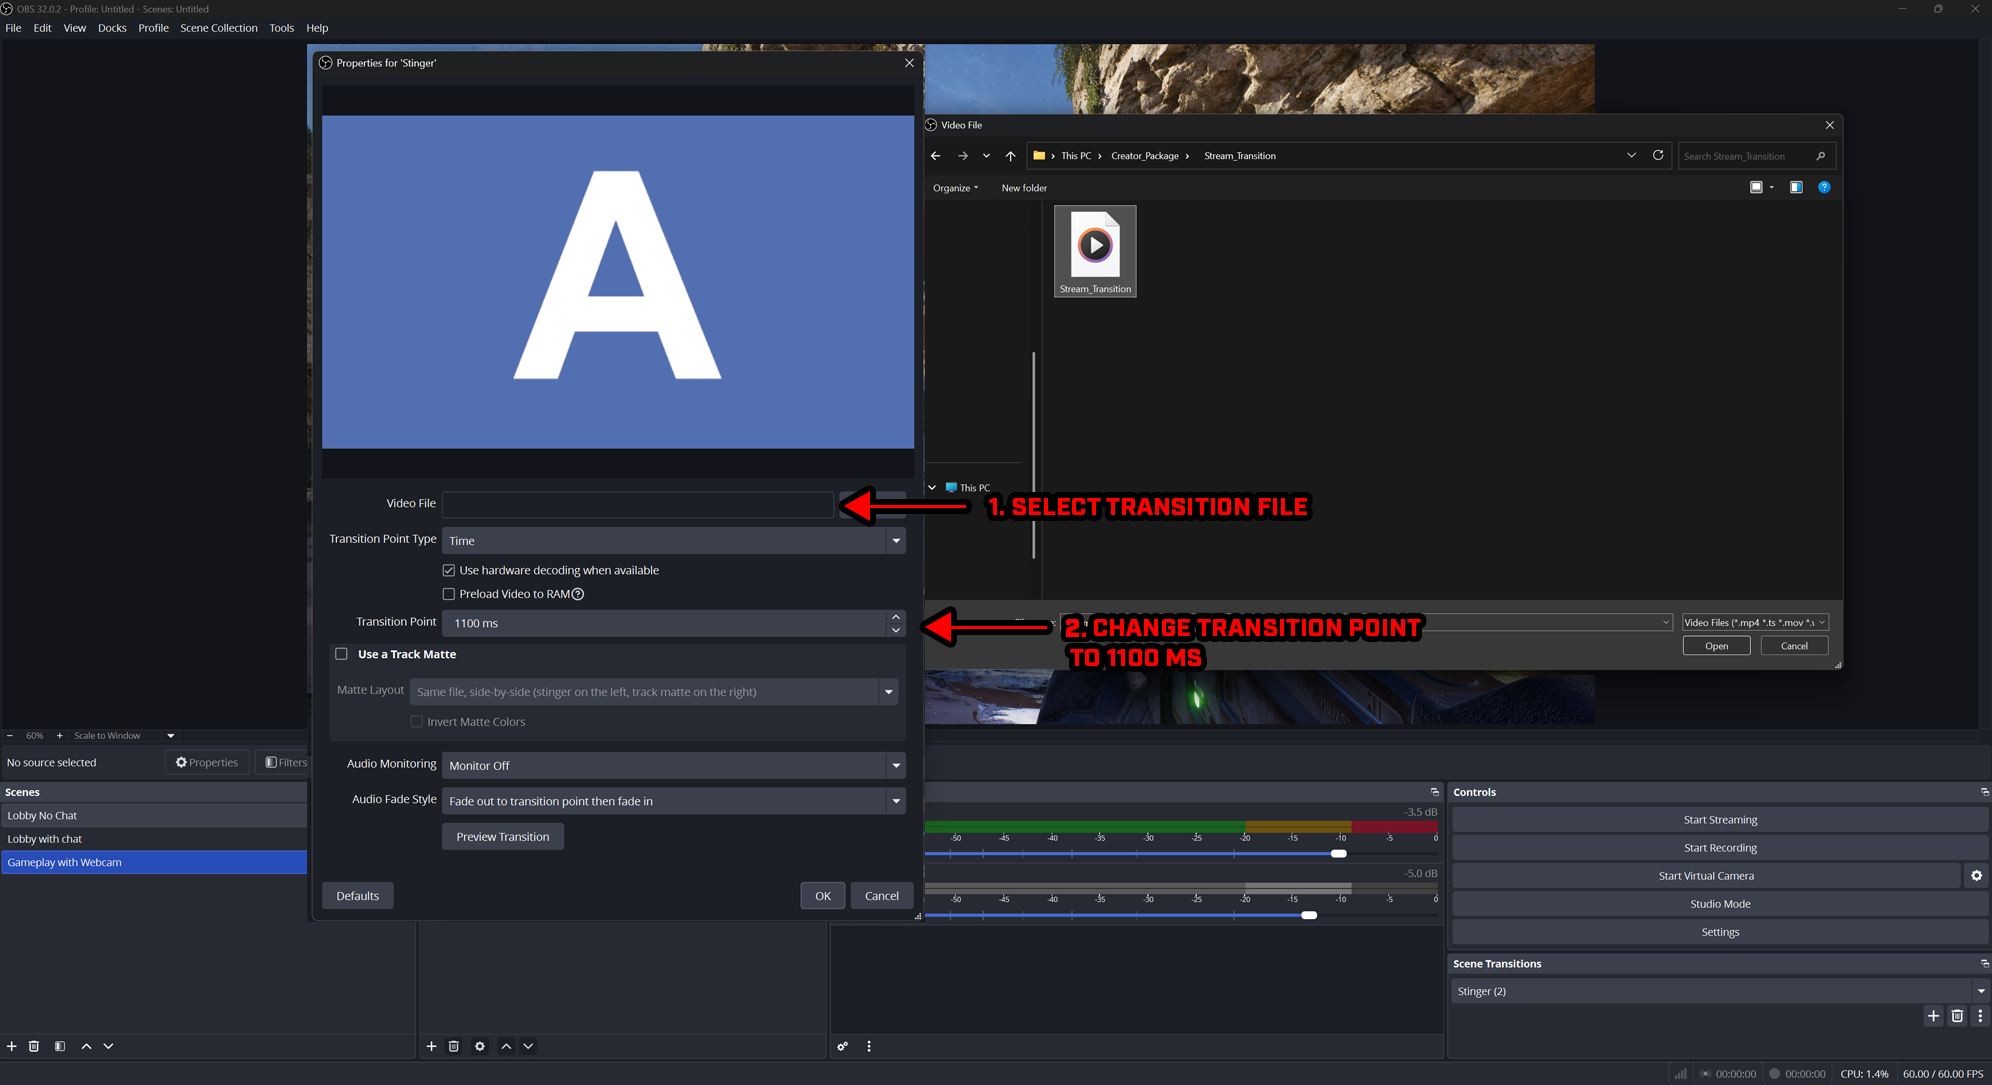Open source properties via the gear icon

480,1046
